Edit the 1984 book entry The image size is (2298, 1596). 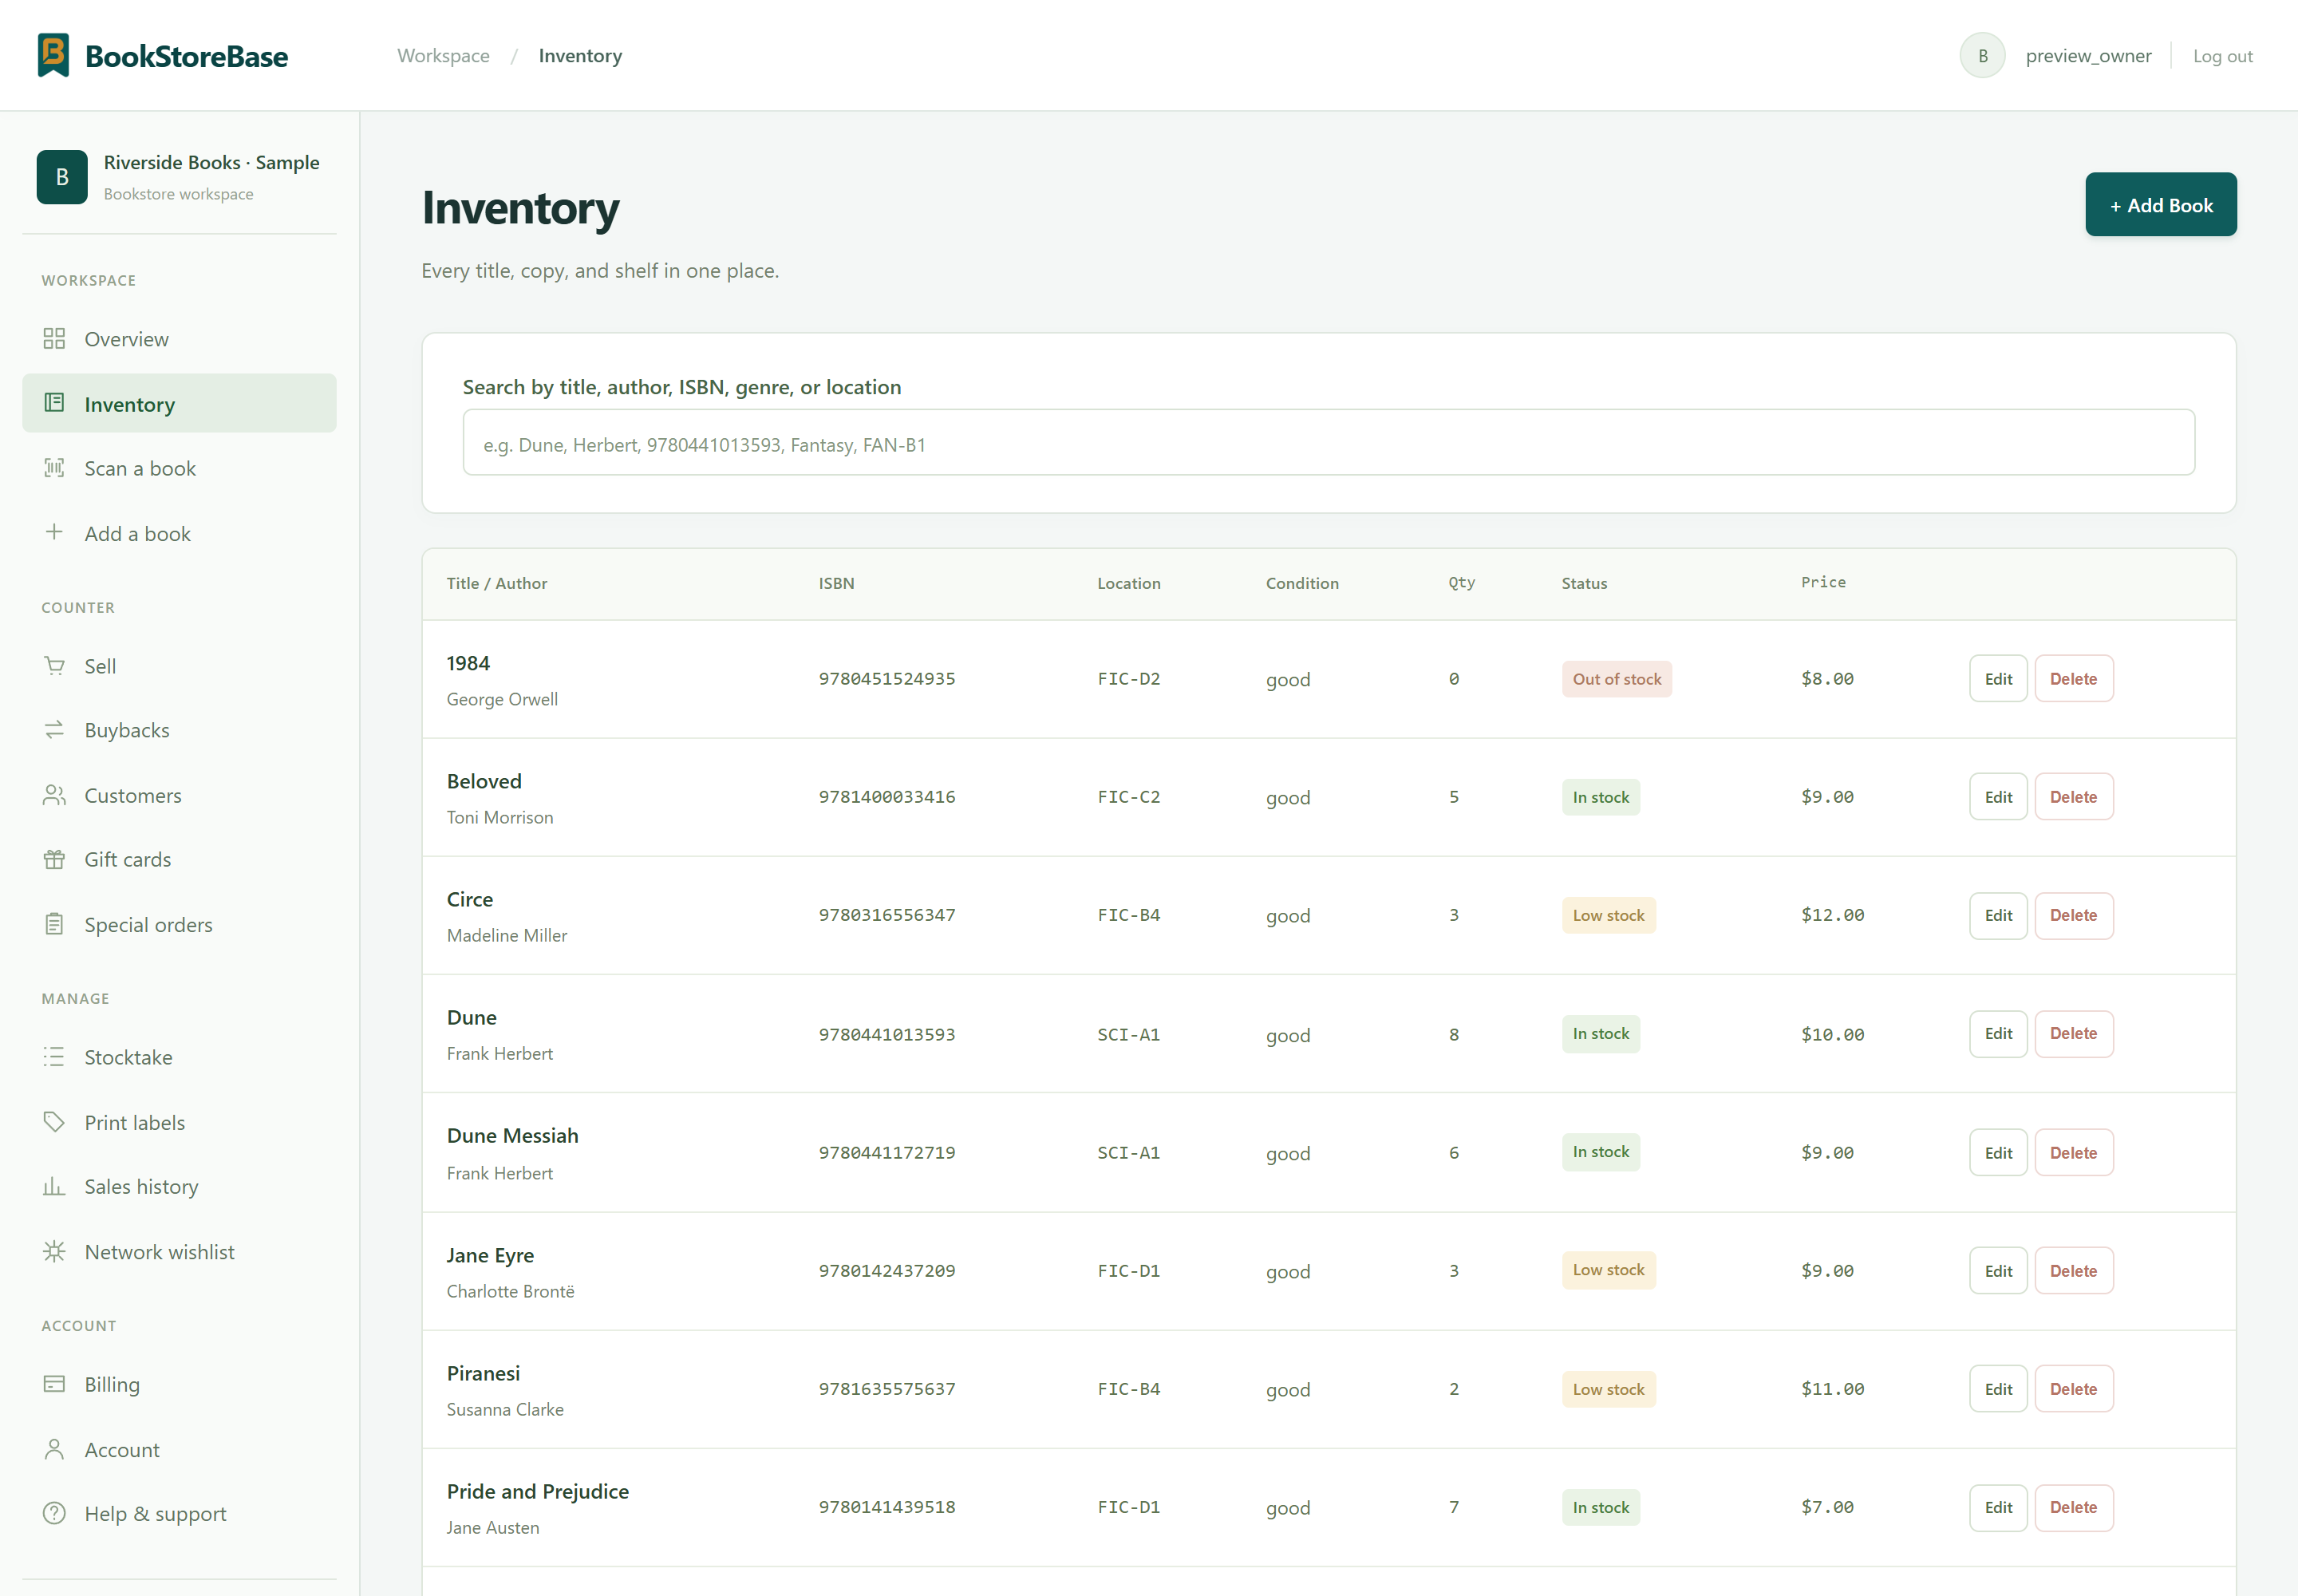1998,679
